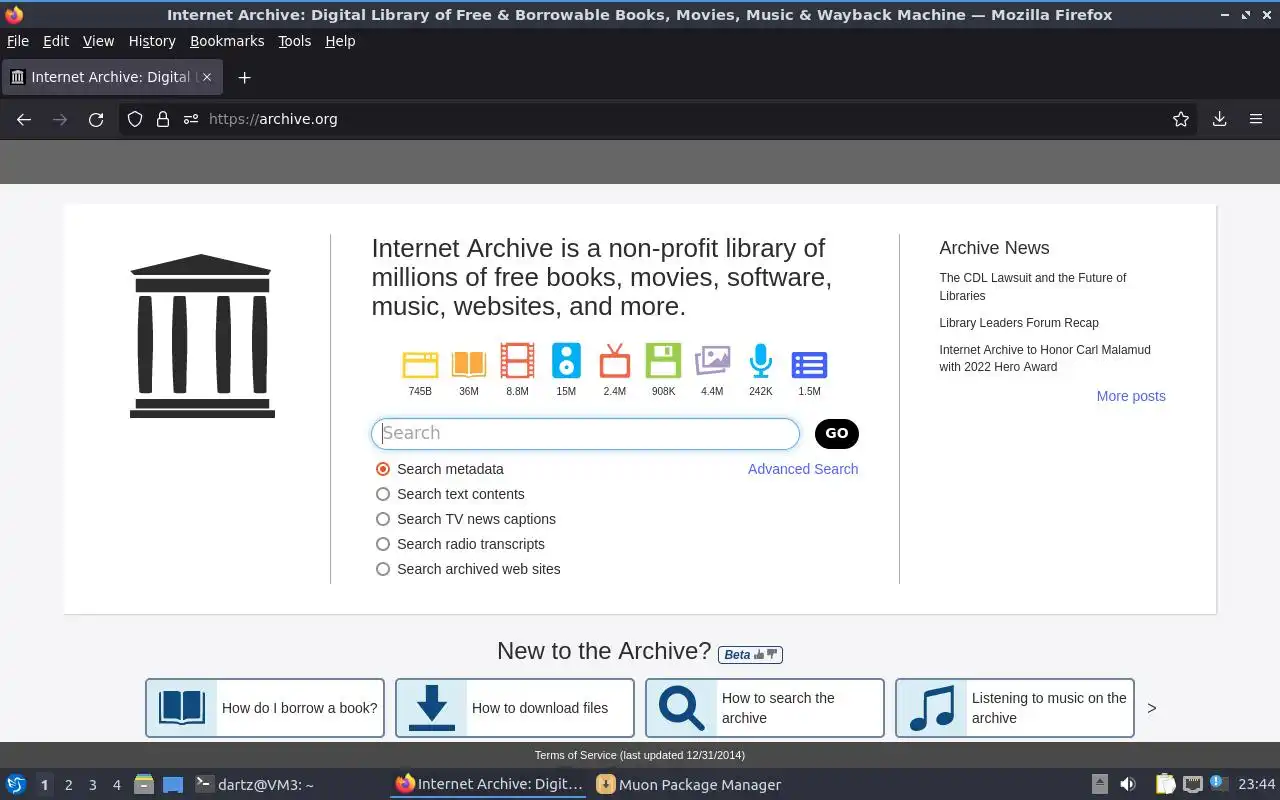Show next help cards with the right chevron

pyautogui.click(x=1151, y=708)
